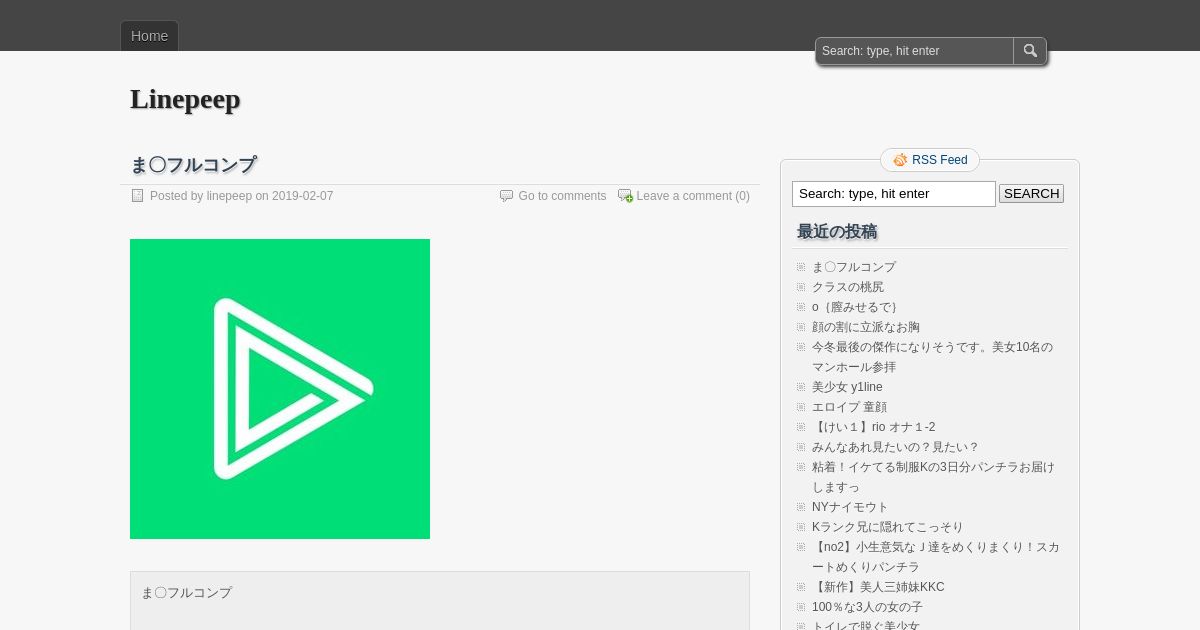Click the ま〇フルコンプ text in content box
Screen dimensions: 1200x630
point(186,593)
